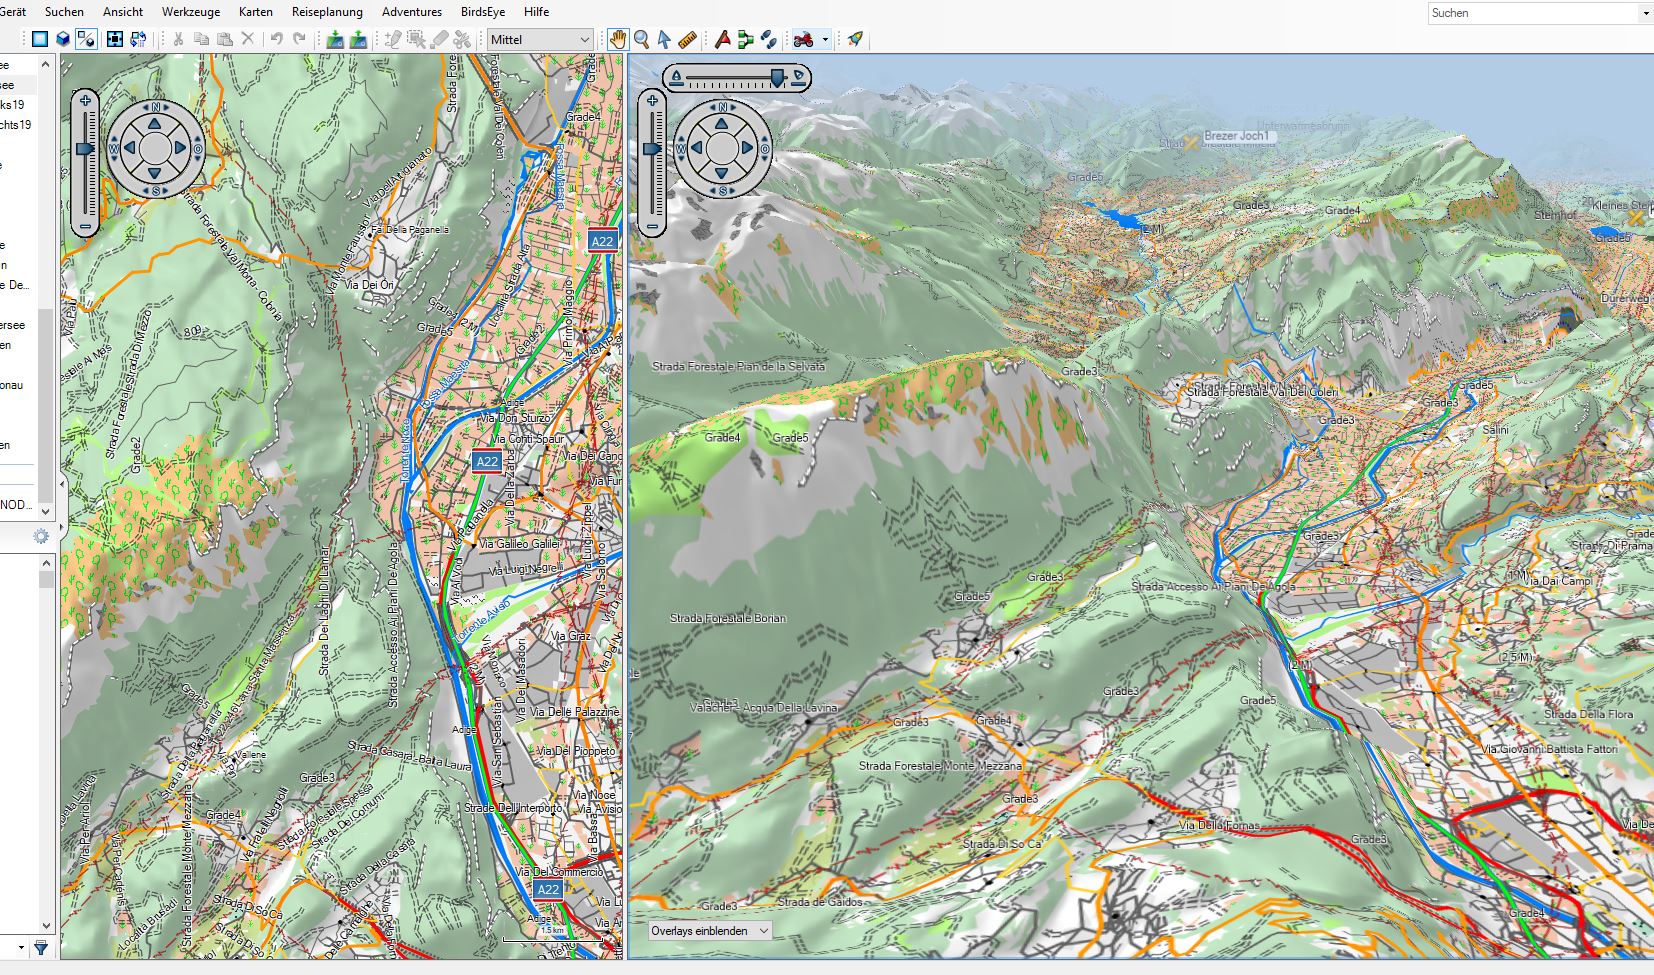The width and height of the screenshot is (1654, 975).
Task: Click the filter funnel icon
Action: click(x=41, y=947)
